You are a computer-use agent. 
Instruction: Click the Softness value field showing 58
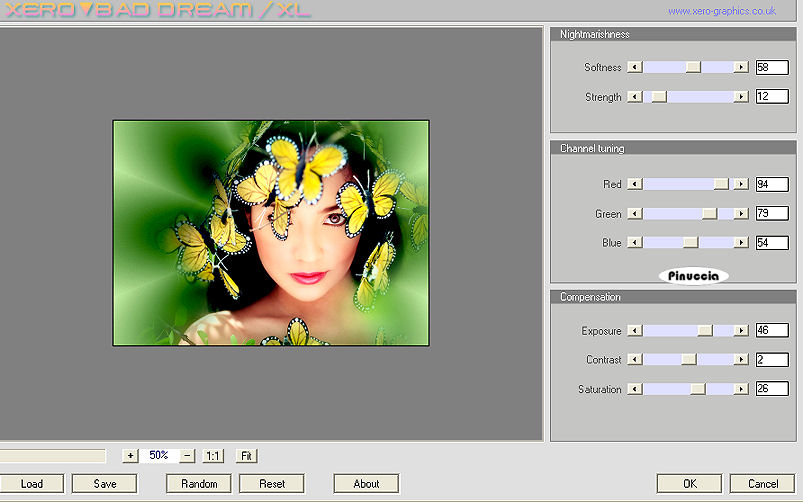pyautogui.click(x=772, y=67)
